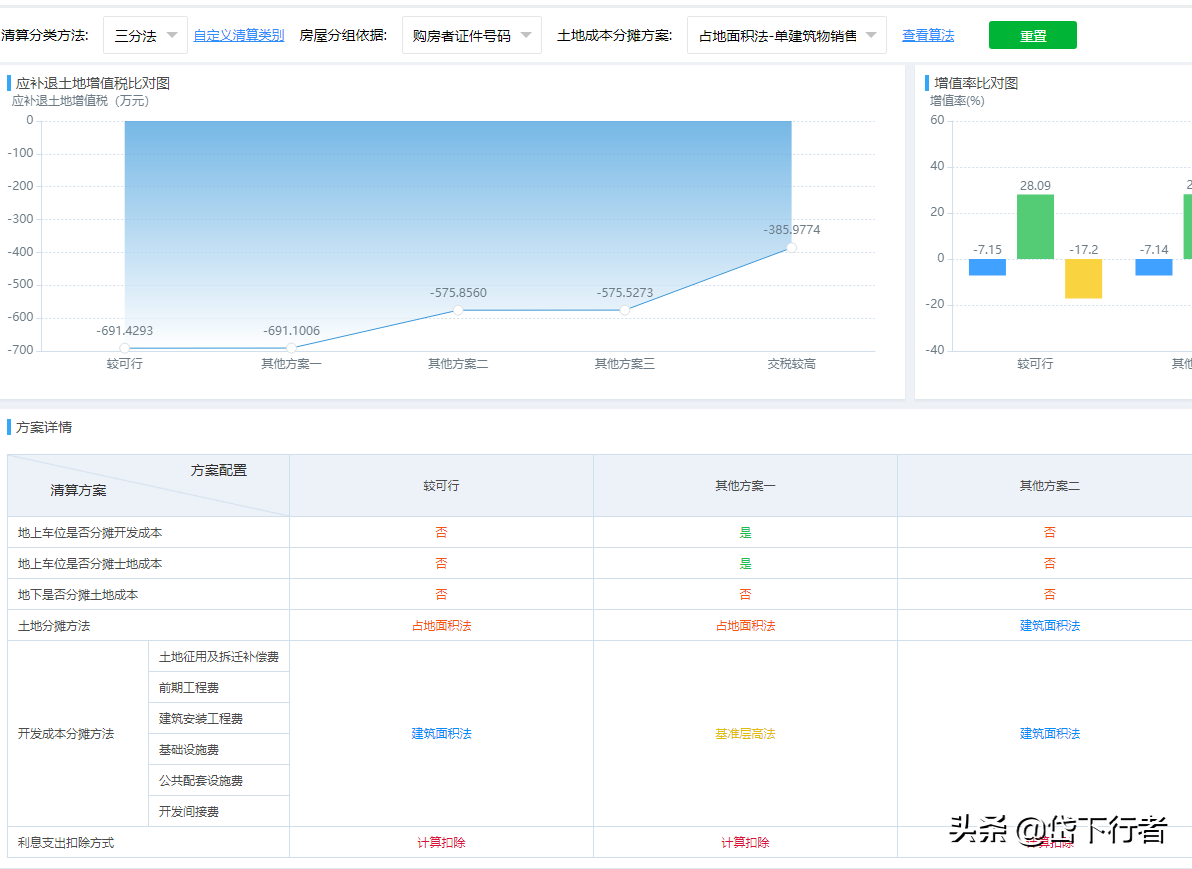Screen dimensions: 1192x869
Task: Toggle 否 for 地下是否分摊土地成本 under 其他方案二
Action: 1049,593
